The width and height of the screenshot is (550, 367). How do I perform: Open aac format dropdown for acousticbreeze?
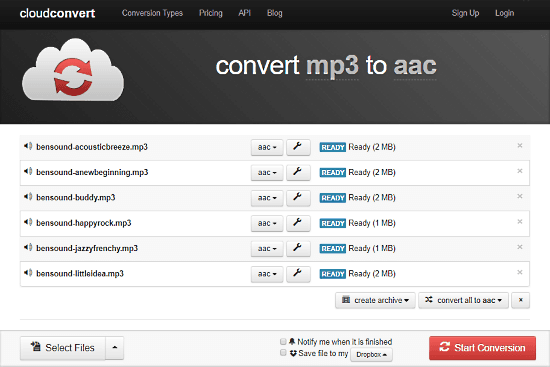267,147
